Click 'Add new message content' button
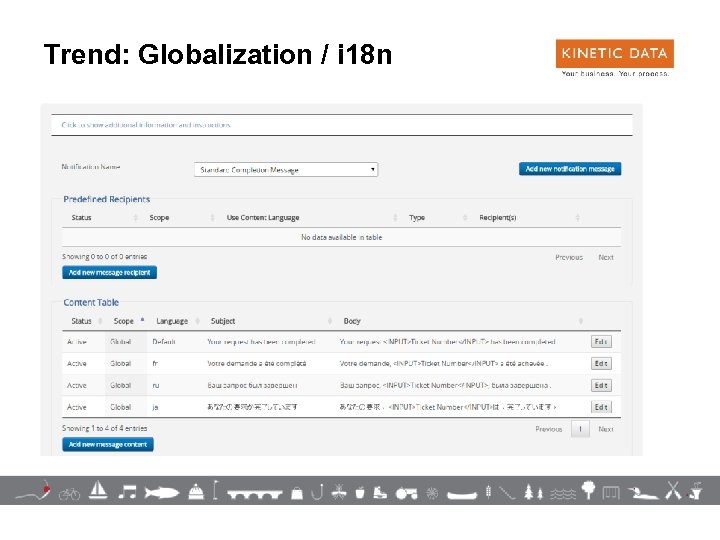This screenshot has height=540, width=720. click(x=108, y=444)
